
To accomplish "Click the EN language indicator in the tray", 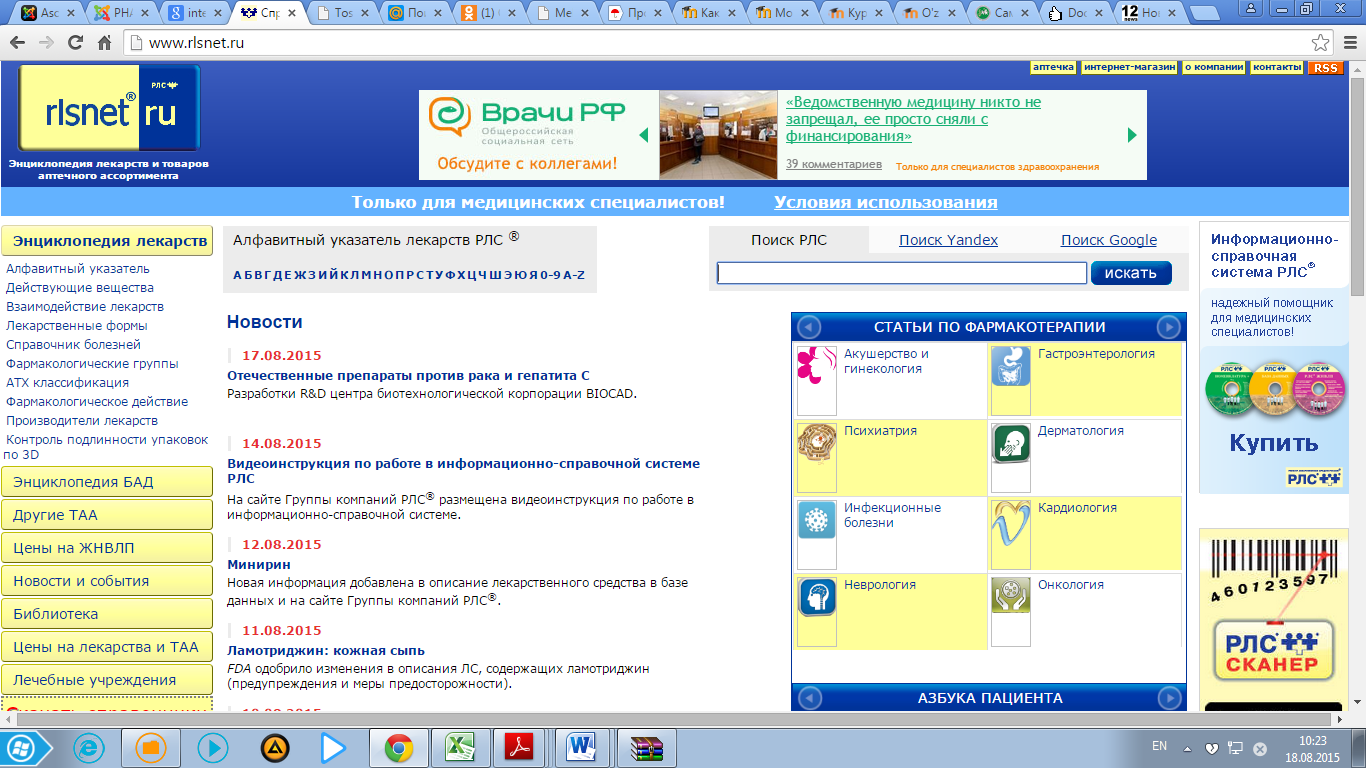I will pyautogui.click(x=1159, y=746).
